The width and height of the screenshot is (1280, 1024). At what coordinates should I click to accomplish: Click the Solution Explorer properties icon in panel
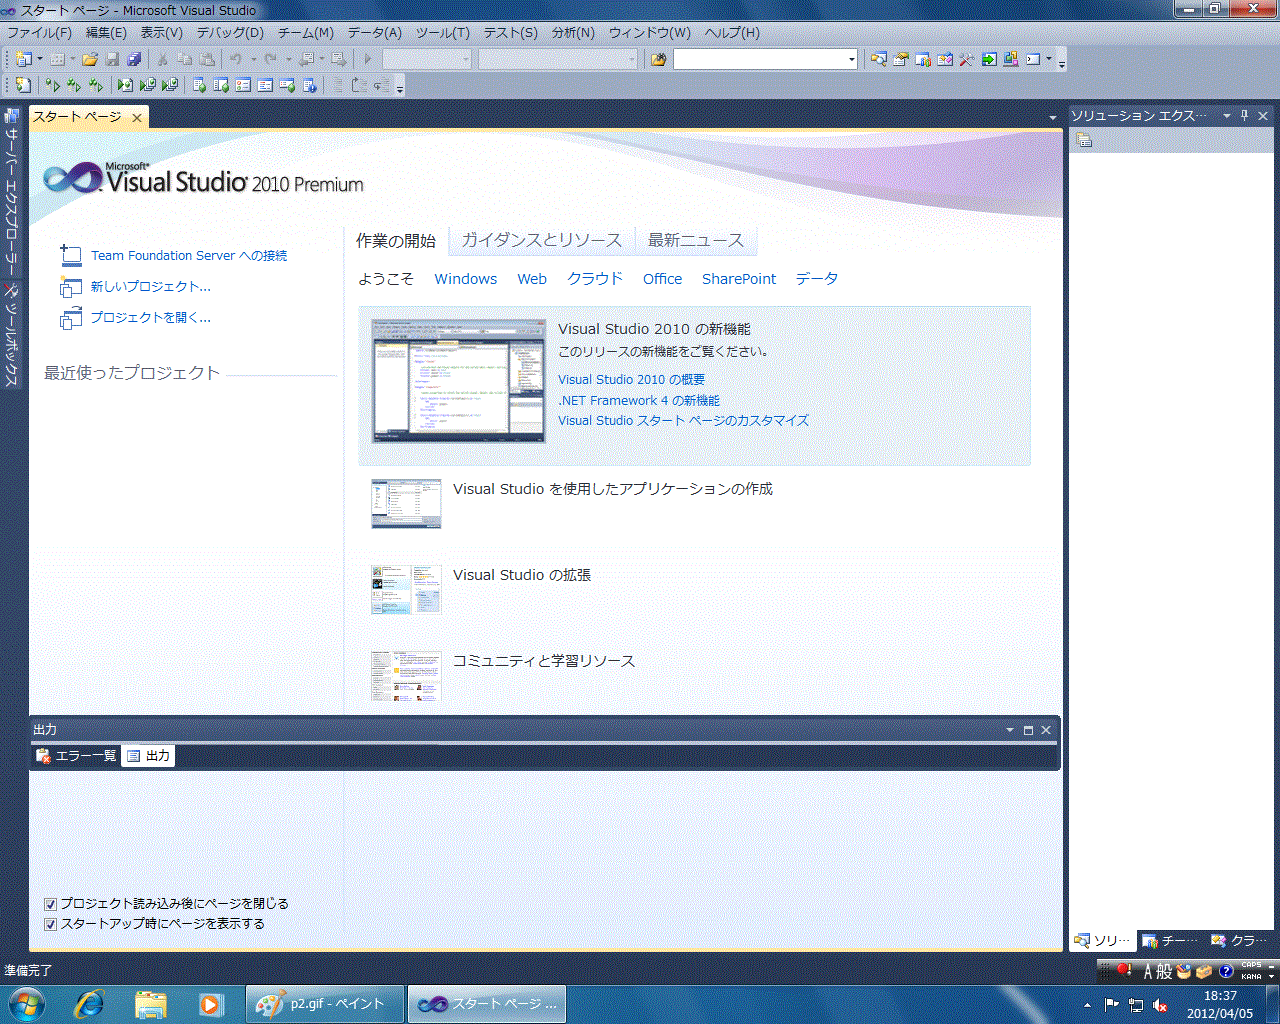[1084, 141]
